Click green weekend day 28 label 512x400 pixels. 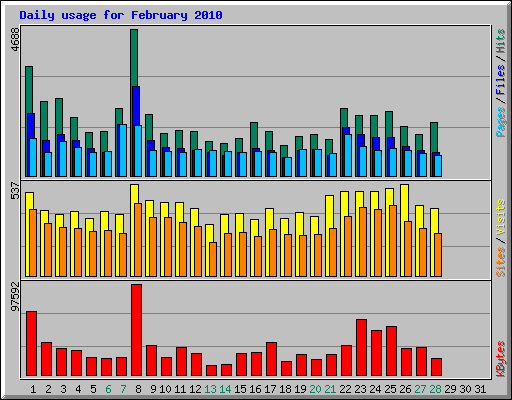tap(435, 389)
